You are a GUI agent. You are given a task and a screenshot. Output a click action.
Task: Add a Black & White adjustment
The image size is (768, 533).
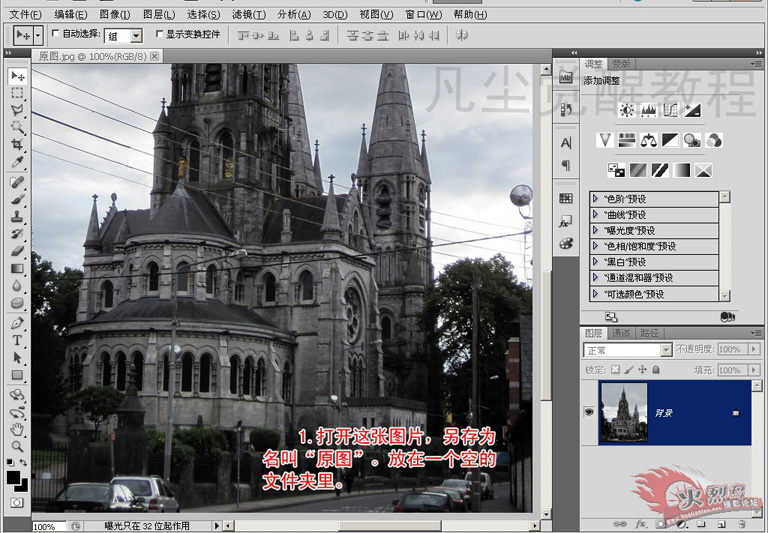tap(670, 141)
